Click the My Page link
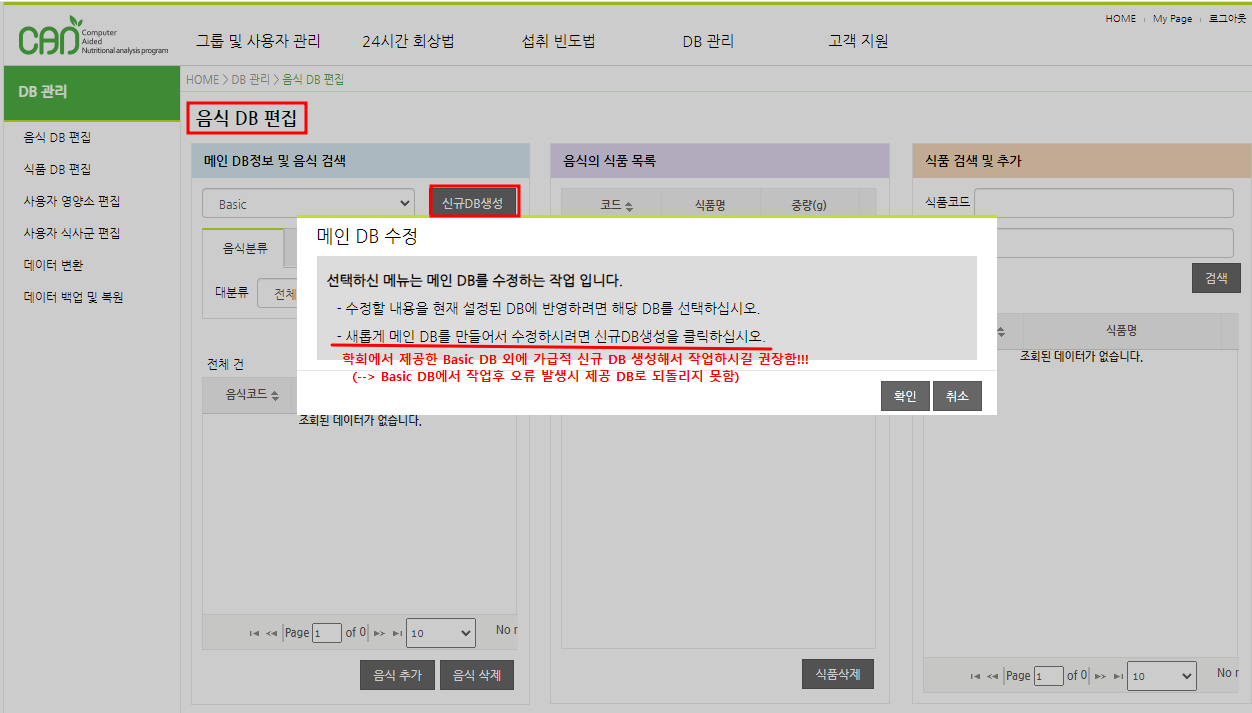Image resolution: width=1252 pixels, height=713 pixels. tap(1172, 18)
